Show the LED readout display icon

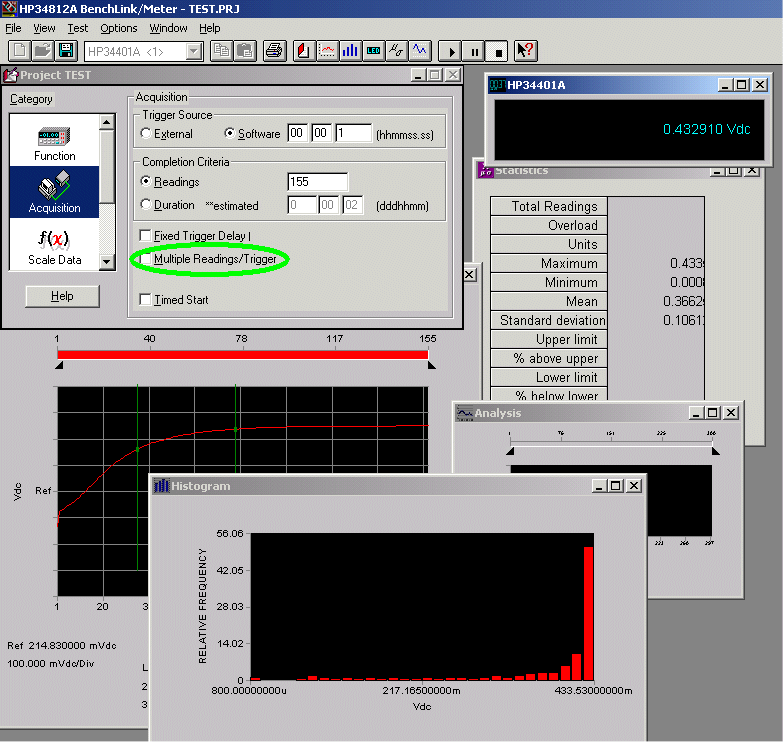pos(373,50)
